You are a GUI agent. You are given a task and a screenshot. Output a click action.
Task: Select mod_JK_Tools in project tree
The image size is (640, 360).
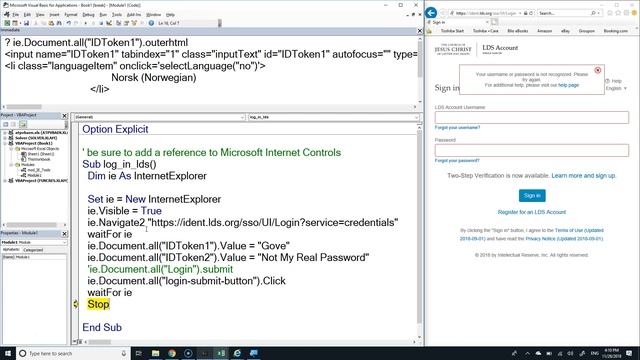39,170
